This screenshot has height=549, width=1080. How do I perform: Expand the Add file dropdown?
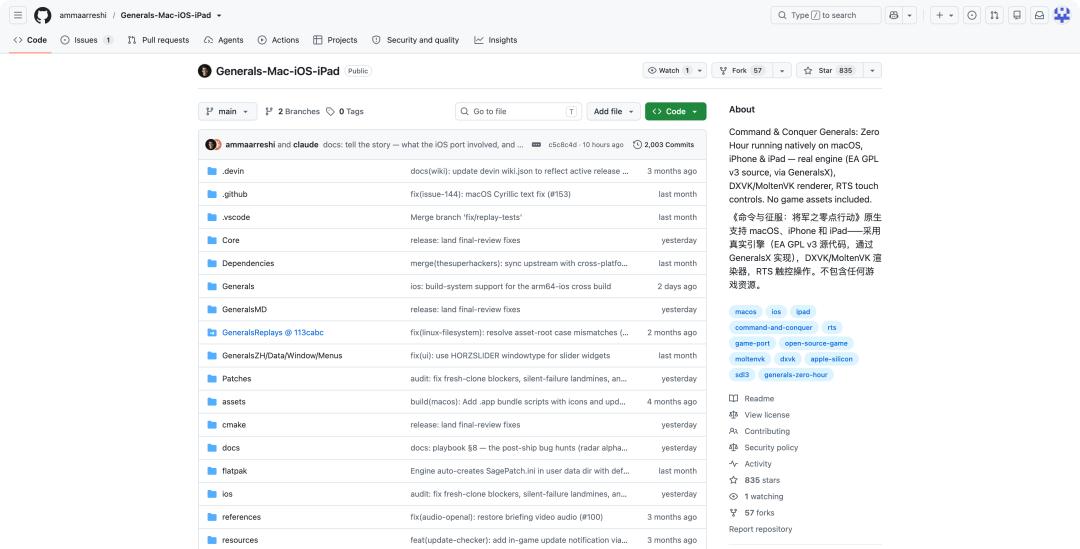coord(614,111)
